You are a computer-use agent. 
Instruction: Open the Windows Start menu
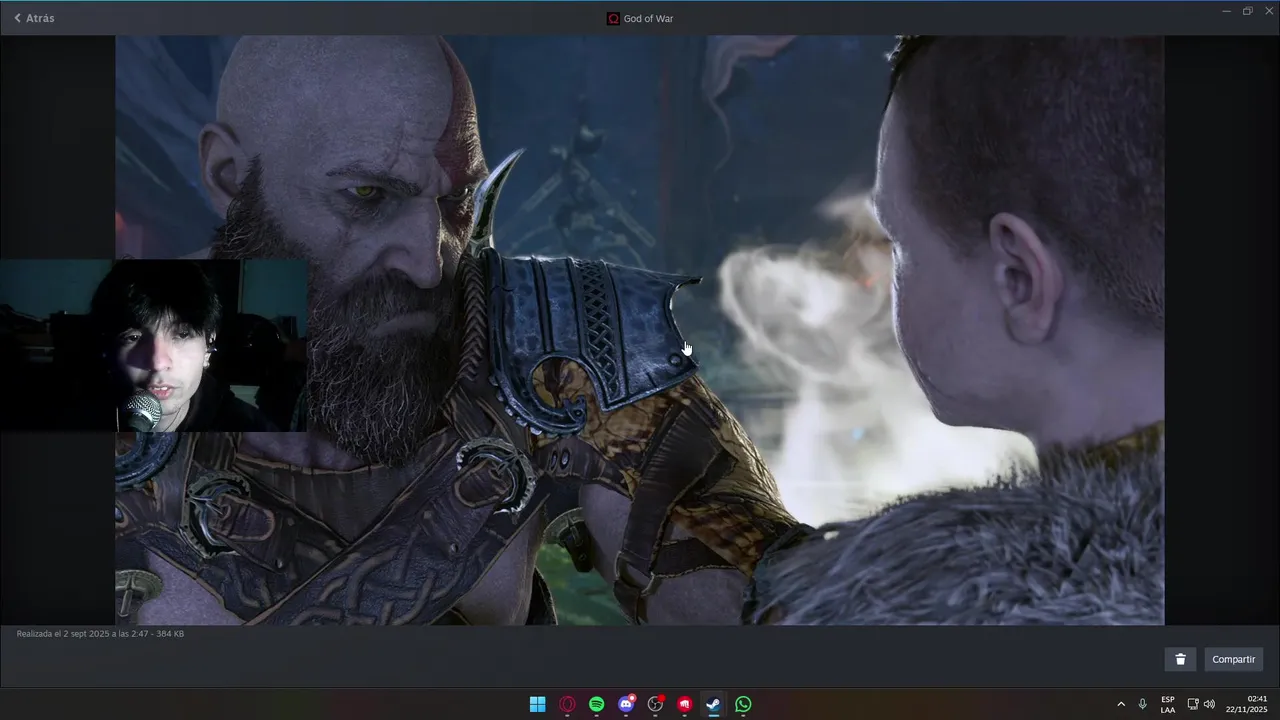[537, 704]
